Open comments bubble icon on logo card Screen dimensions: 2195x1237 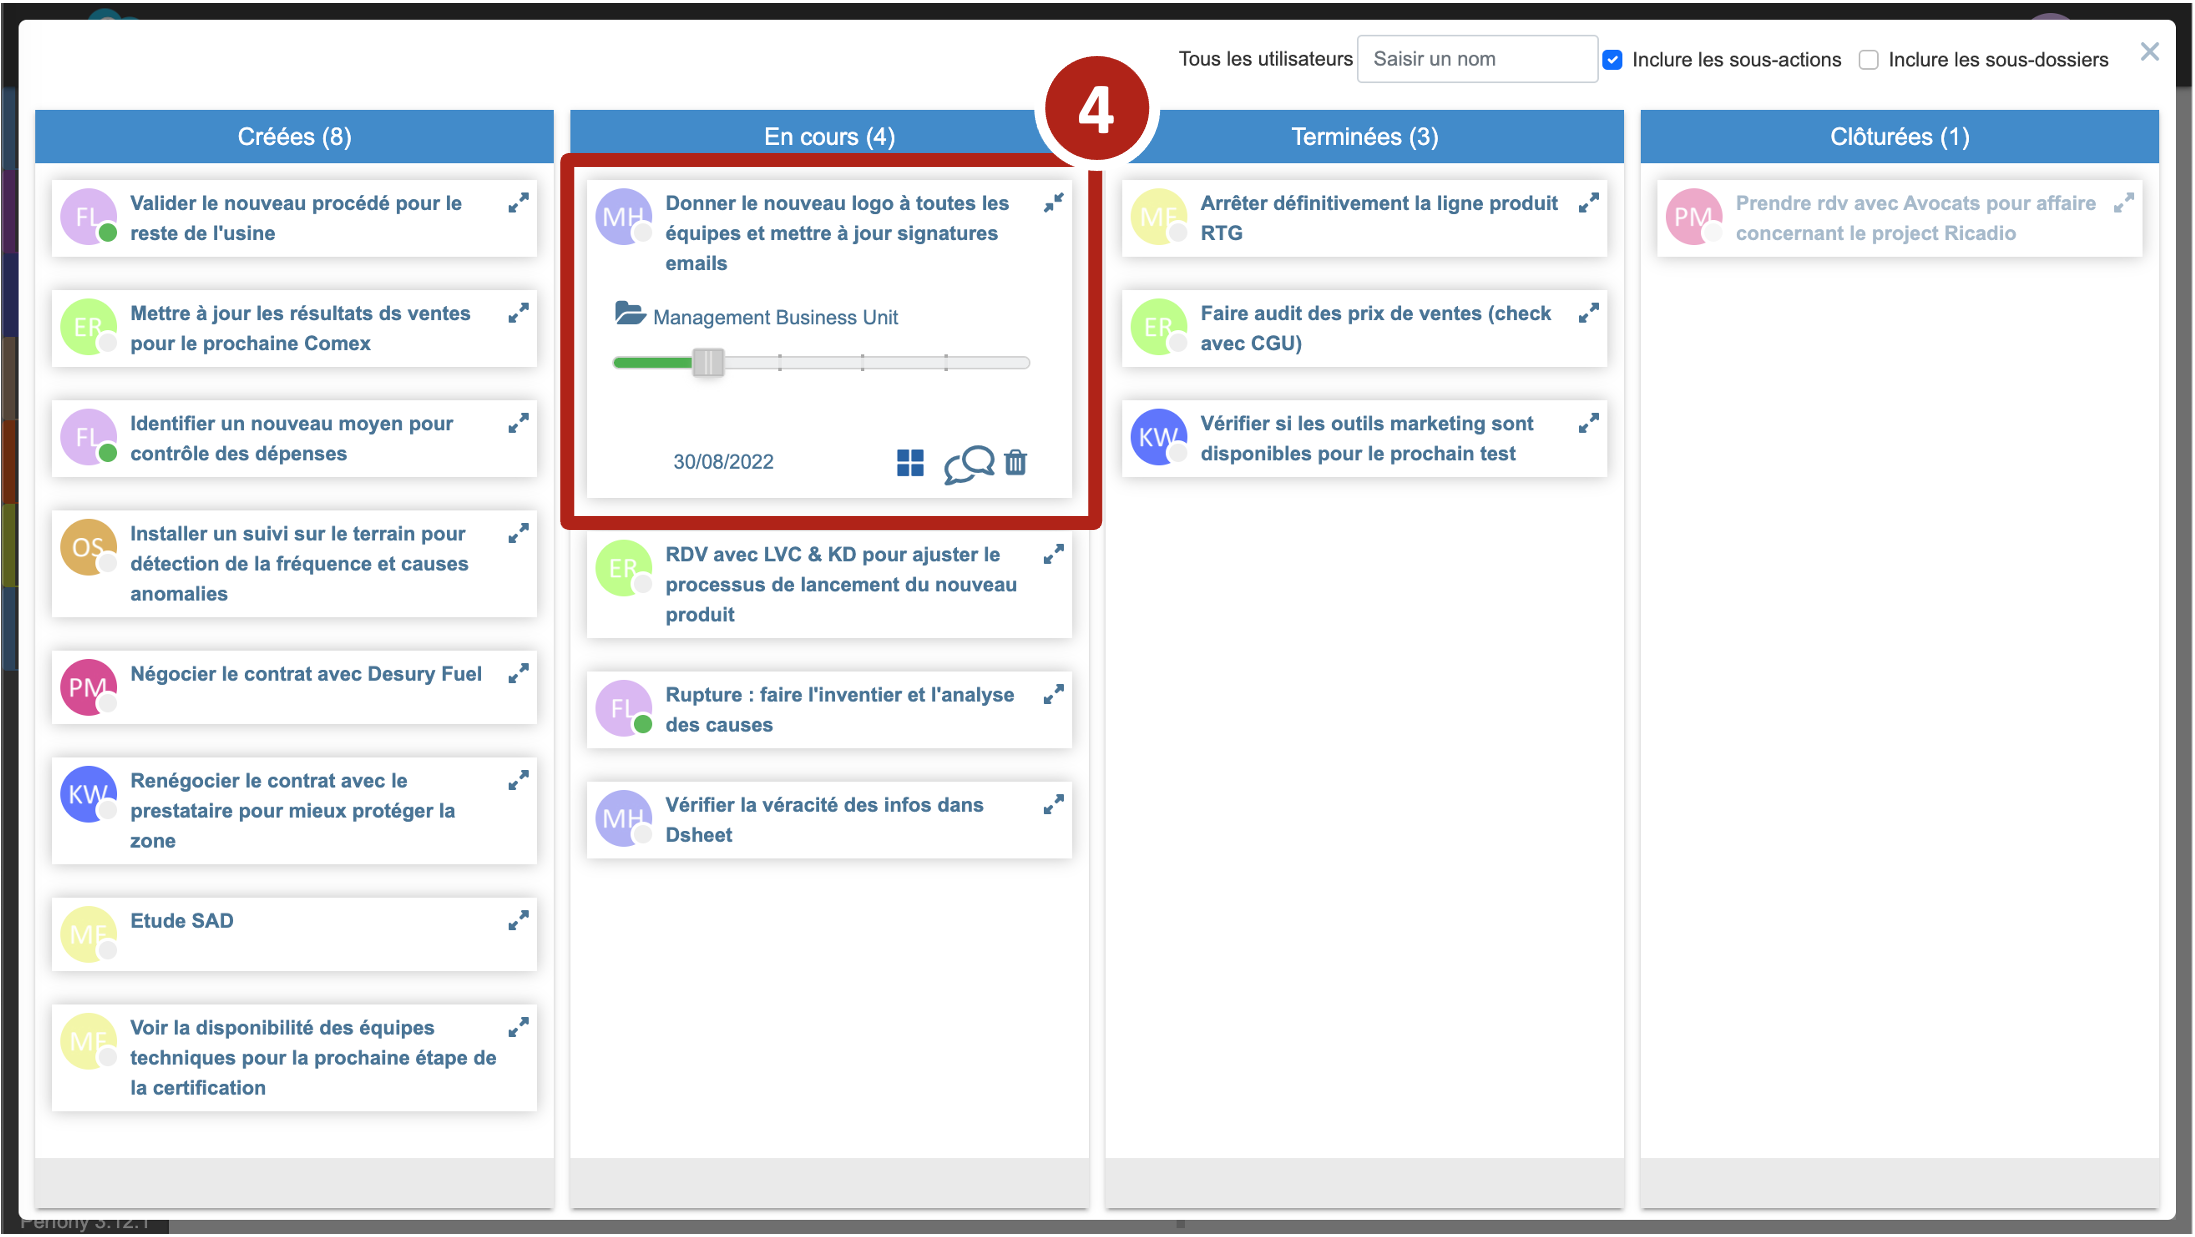[x=968, y=464]
